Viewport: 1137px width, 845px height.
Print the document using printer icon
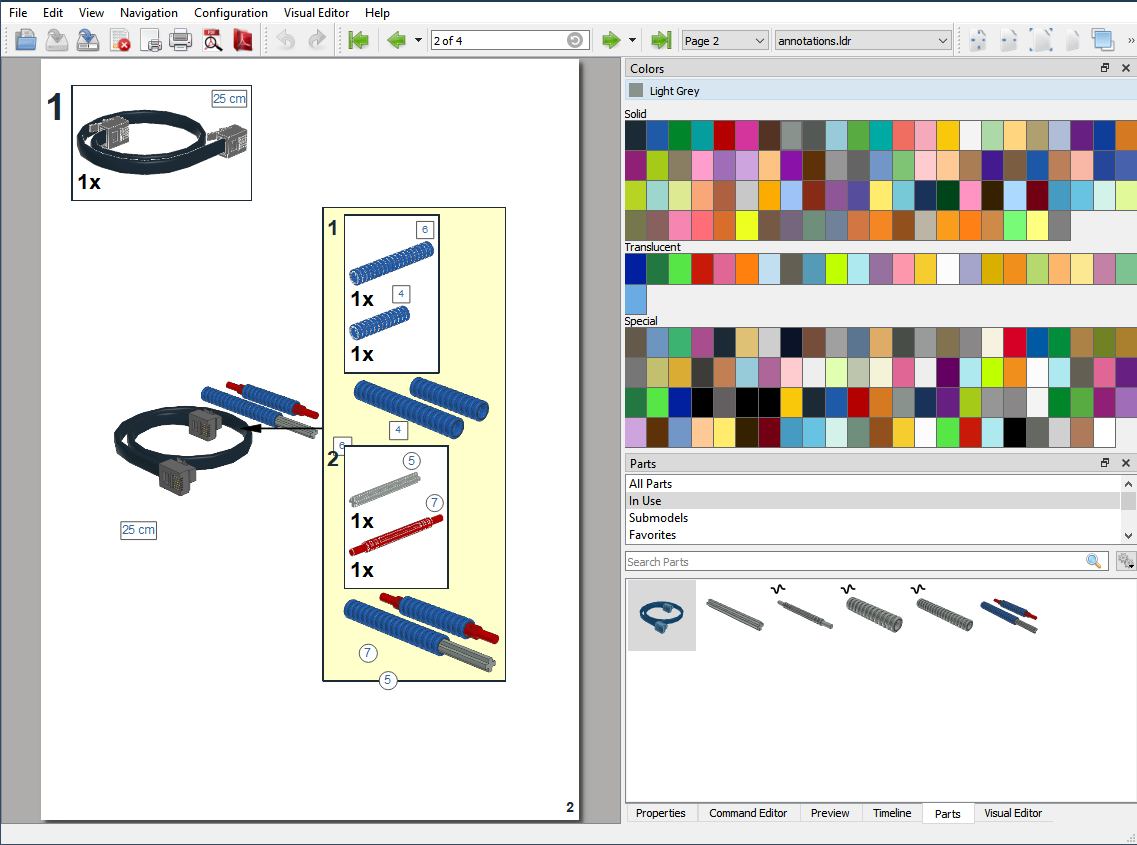click(181, 40)
